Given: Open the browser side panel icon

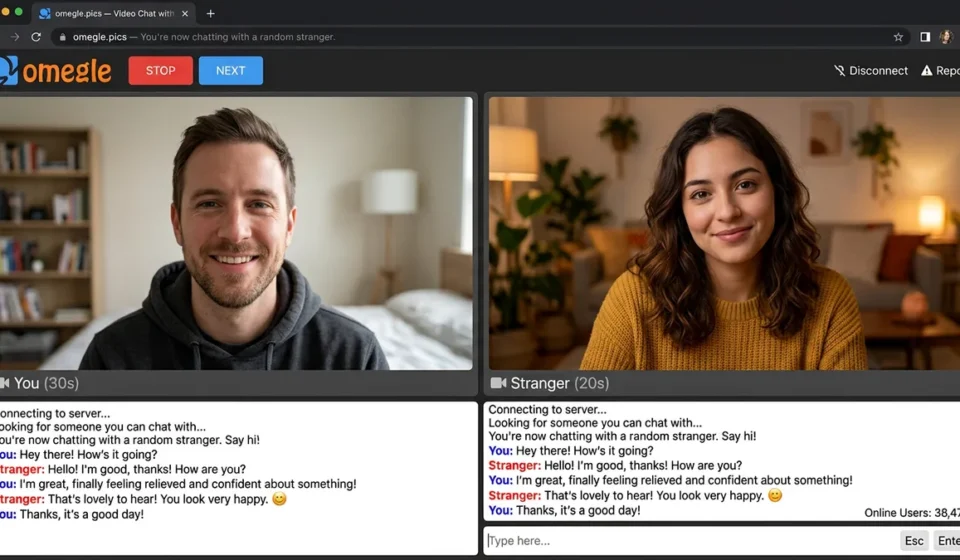Looking at the screenshot, I should pyautogui.click(x=925, y=37).
